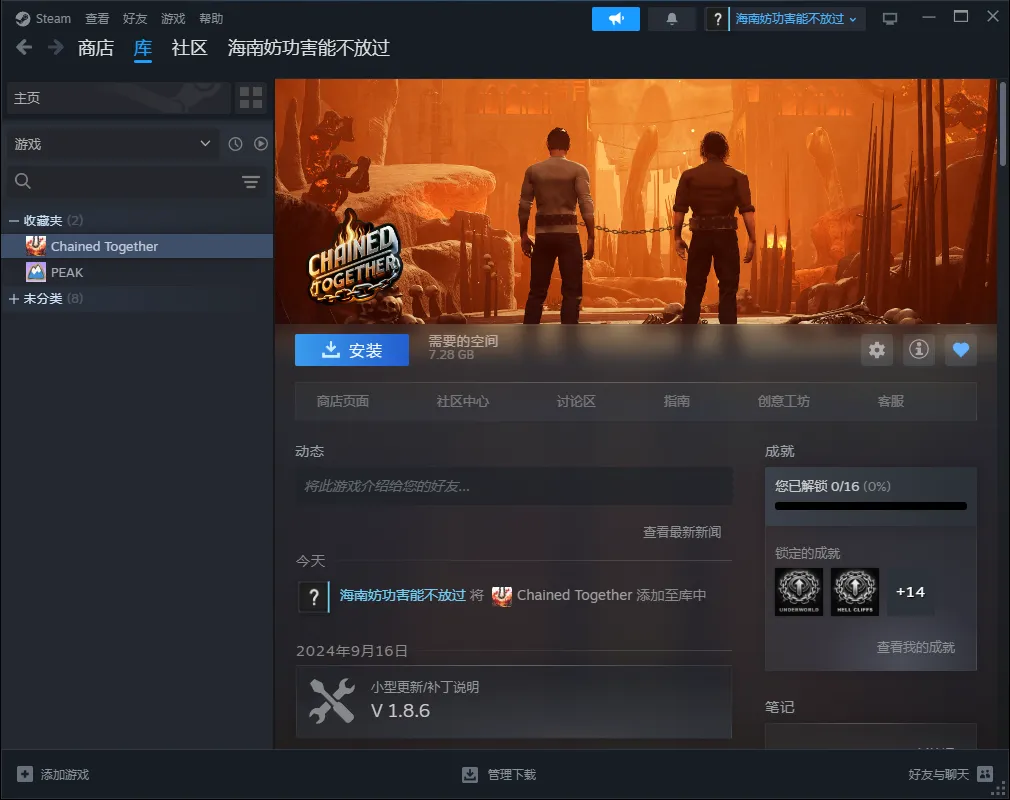Open Big Picture mode monitor icon
The height and width of the screenshot is (800, 1010).
pyautogui.click(x=890, y=19)
